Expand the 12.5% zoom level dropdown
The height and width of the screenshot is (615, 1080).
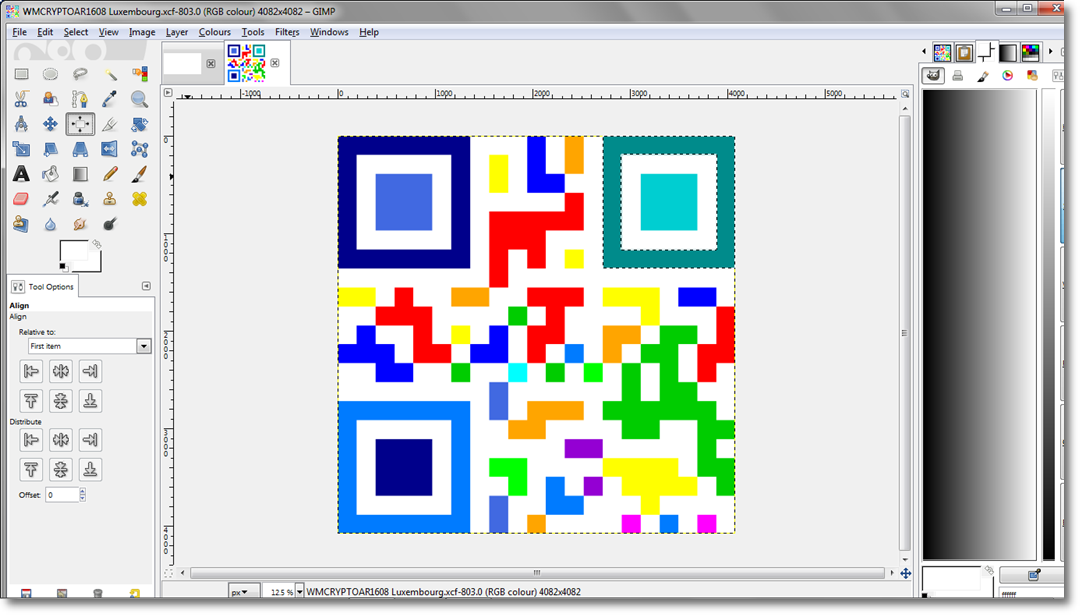tap(299, 592)
